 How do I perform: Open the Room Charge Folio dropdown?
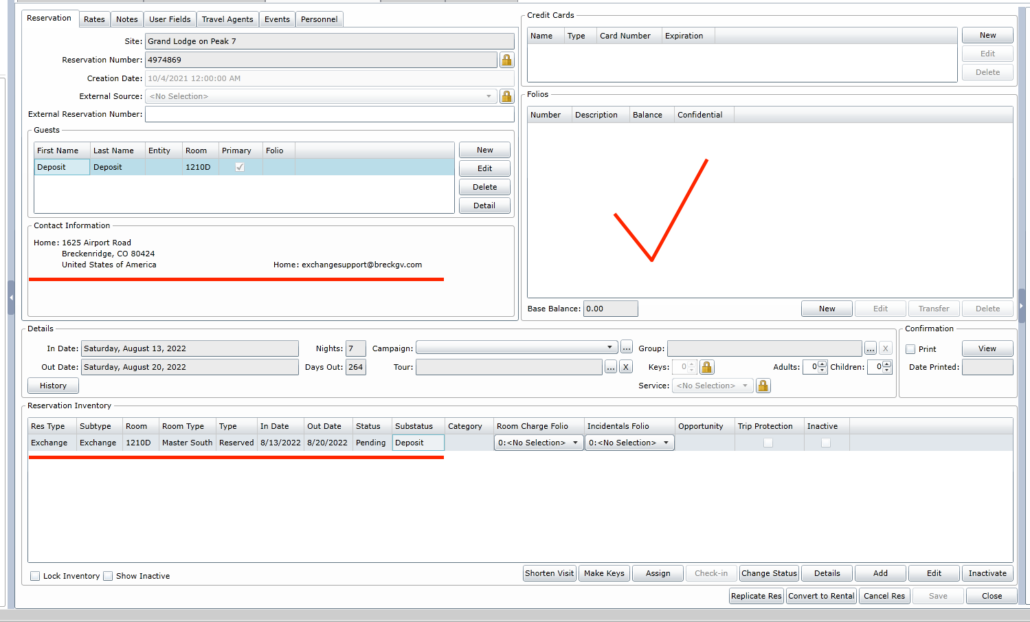(x=539, y=443)
